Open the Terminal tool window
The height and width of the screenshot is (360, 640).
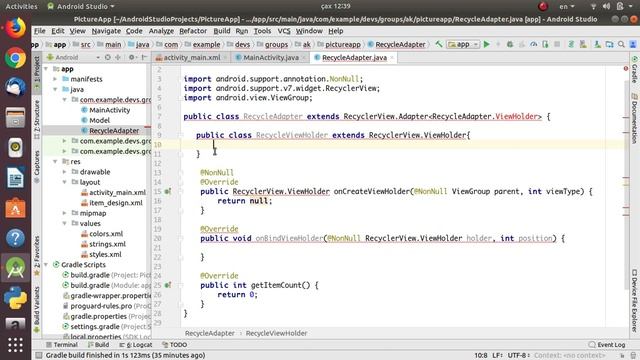click(62, 345)
